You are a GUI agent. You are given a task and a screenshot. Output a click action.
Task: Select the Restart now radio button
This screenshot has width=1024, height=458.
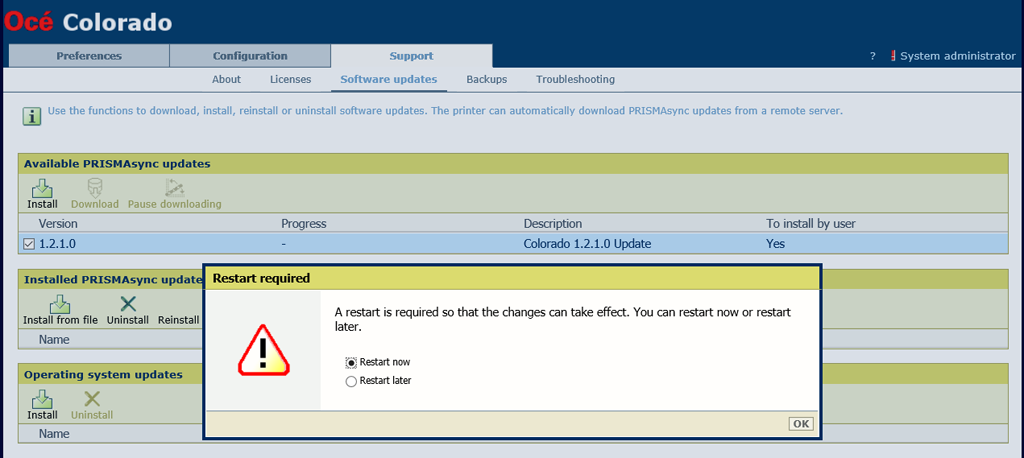point(351,362)
